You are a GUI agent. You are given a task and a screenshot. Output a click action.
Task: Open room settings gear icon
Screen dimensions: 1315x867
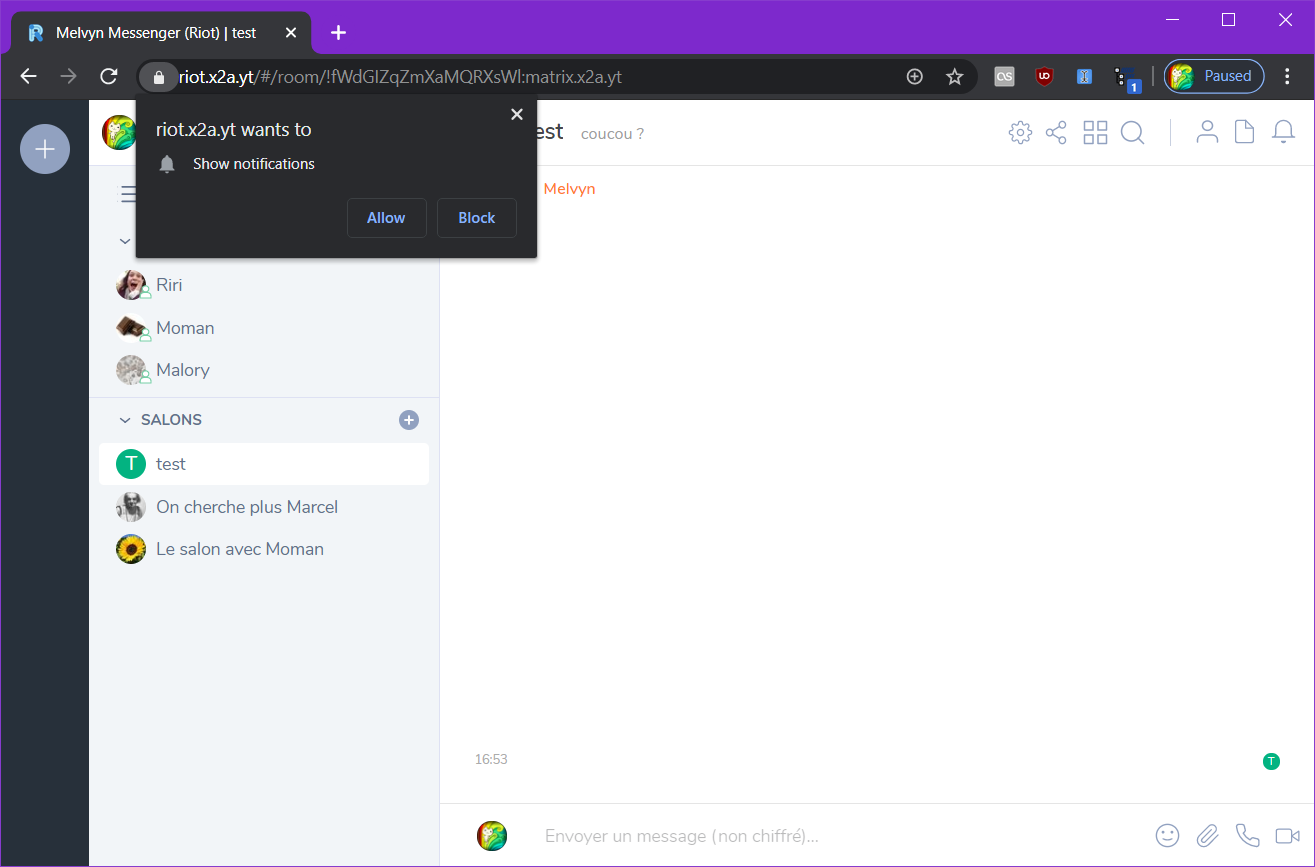(x=1020, y=133)
